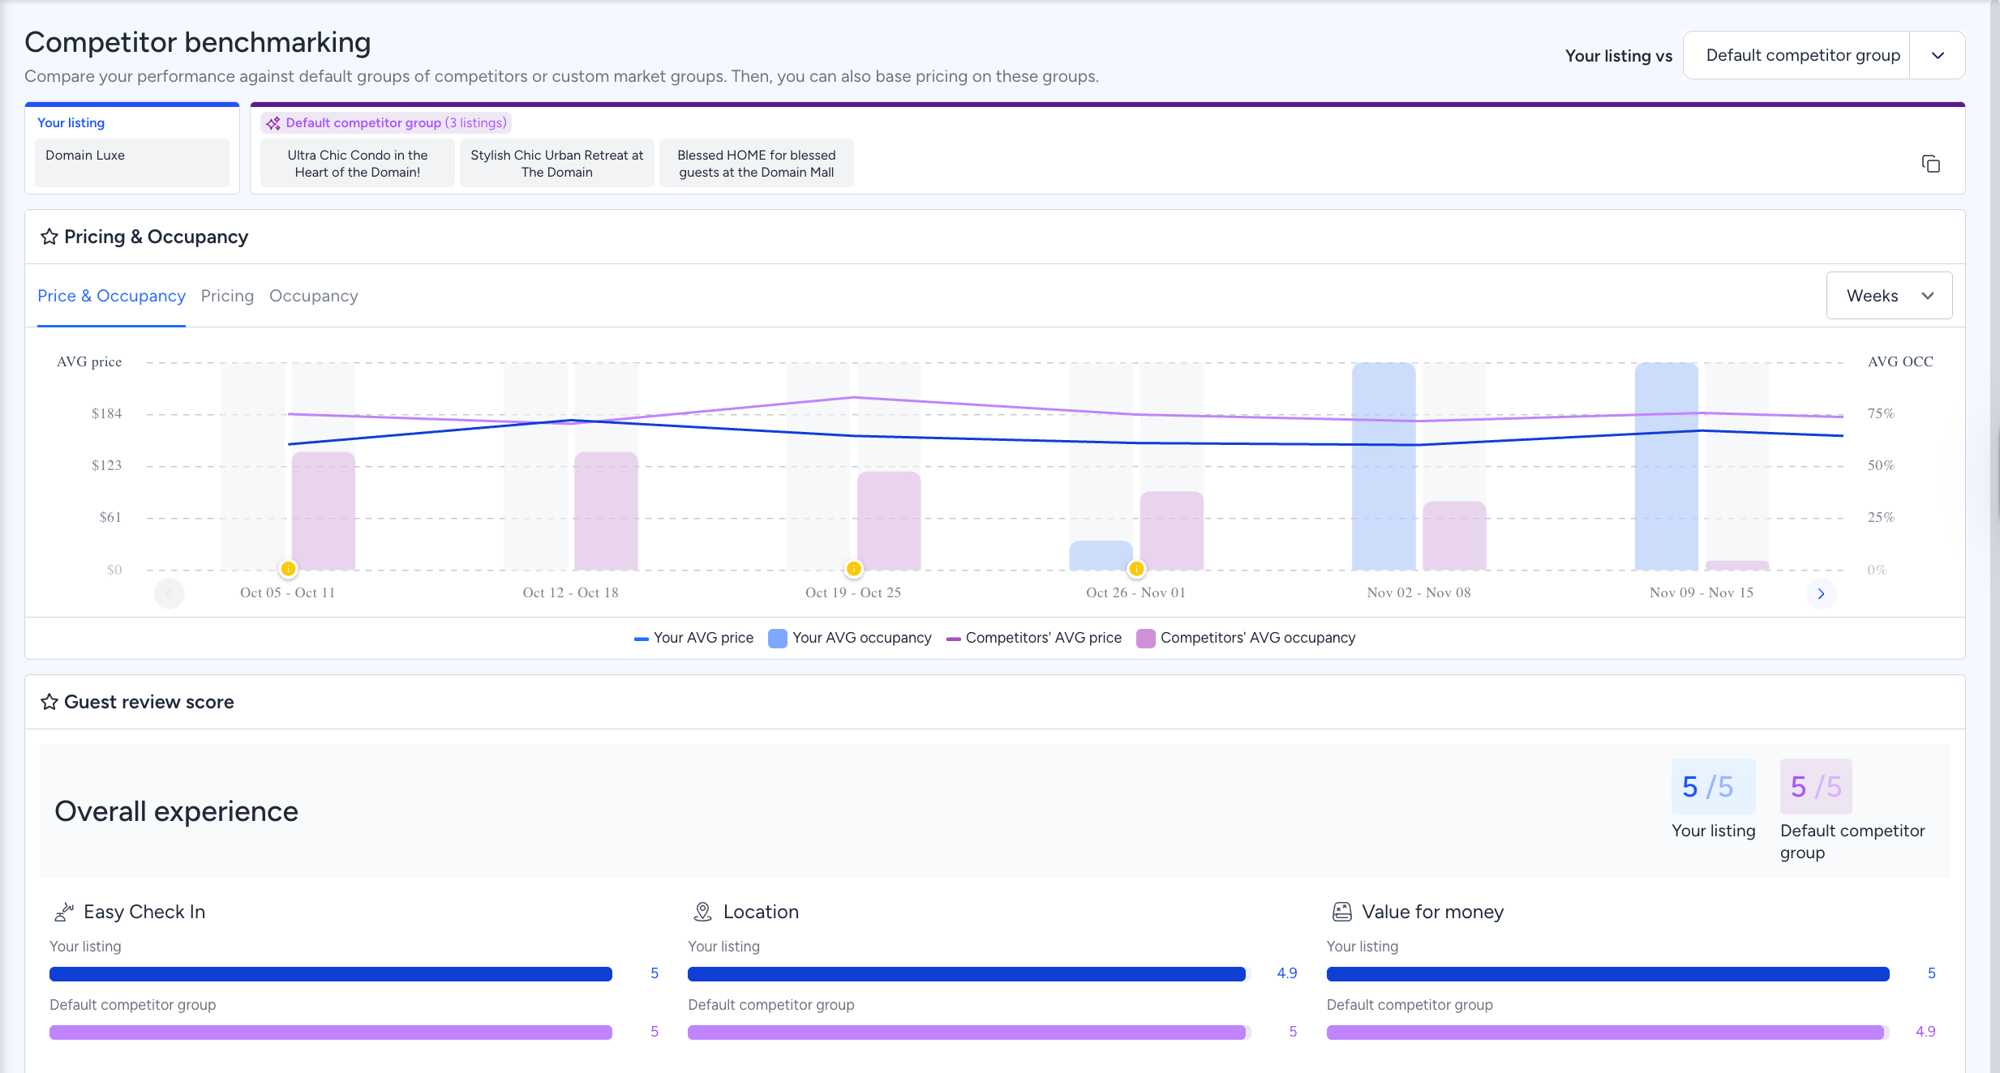Screen dimensions: 2000x1073
Task: Click the Easy Check In key icon
Action: click(64, 912)
